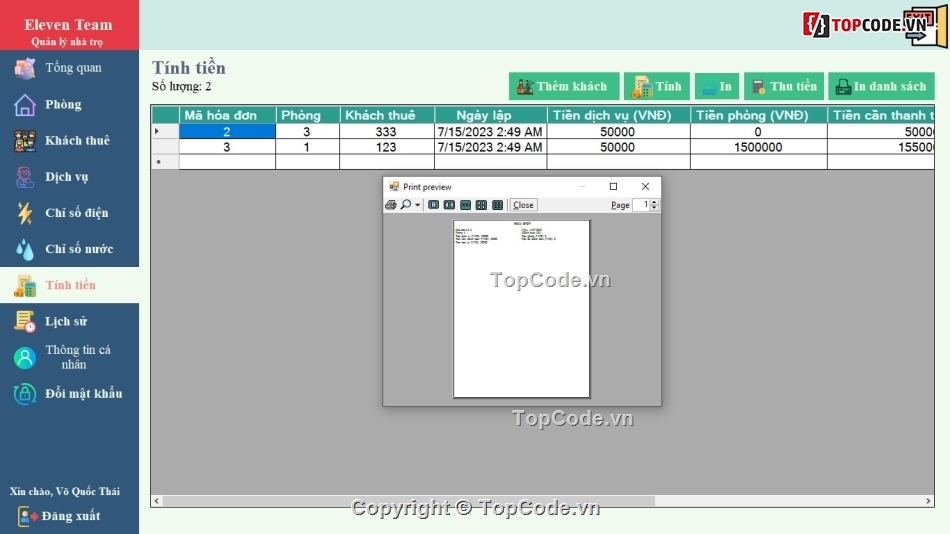Click the lightning bolt electricity icon
Viewport: 950px width, 534px height.
[x=25, y=213]
